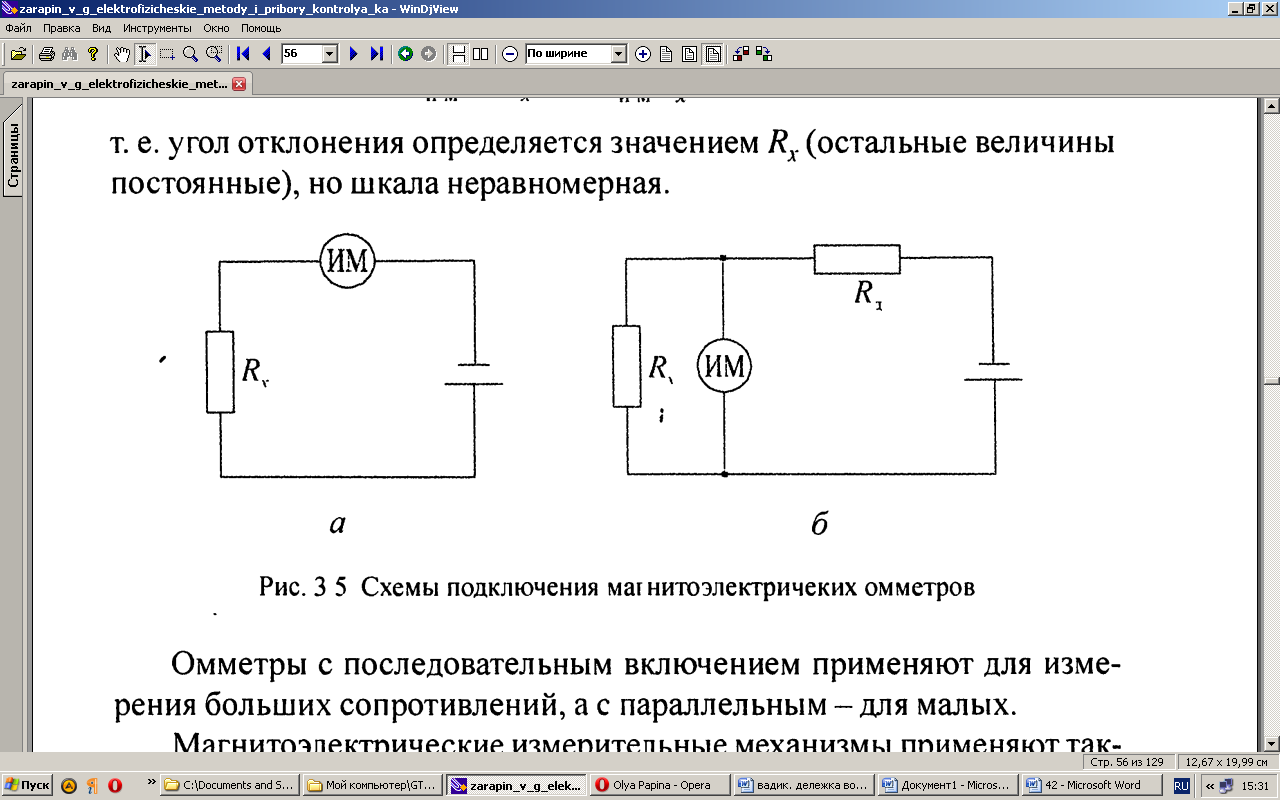Open the Инструменты menu
Viewport: 1280px width, 800px height.
pyautogui.click(x=157, y=28)
